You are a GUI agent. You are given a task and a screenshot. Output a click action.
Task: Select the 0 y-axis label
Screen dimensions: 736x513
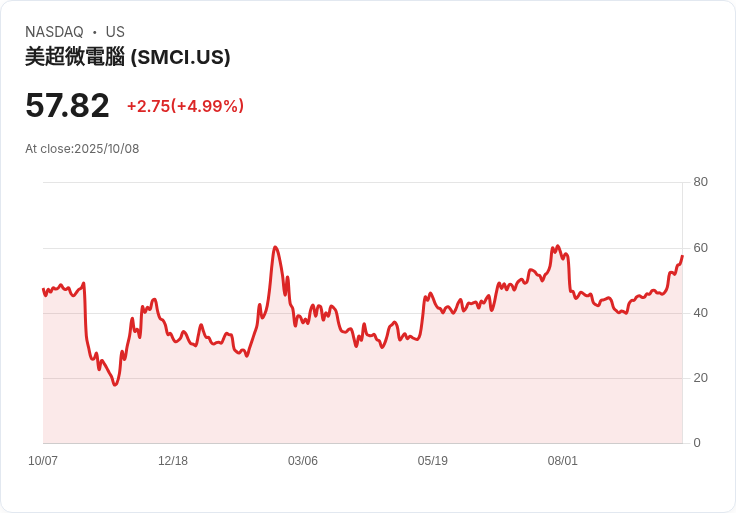tap(697, 443)
